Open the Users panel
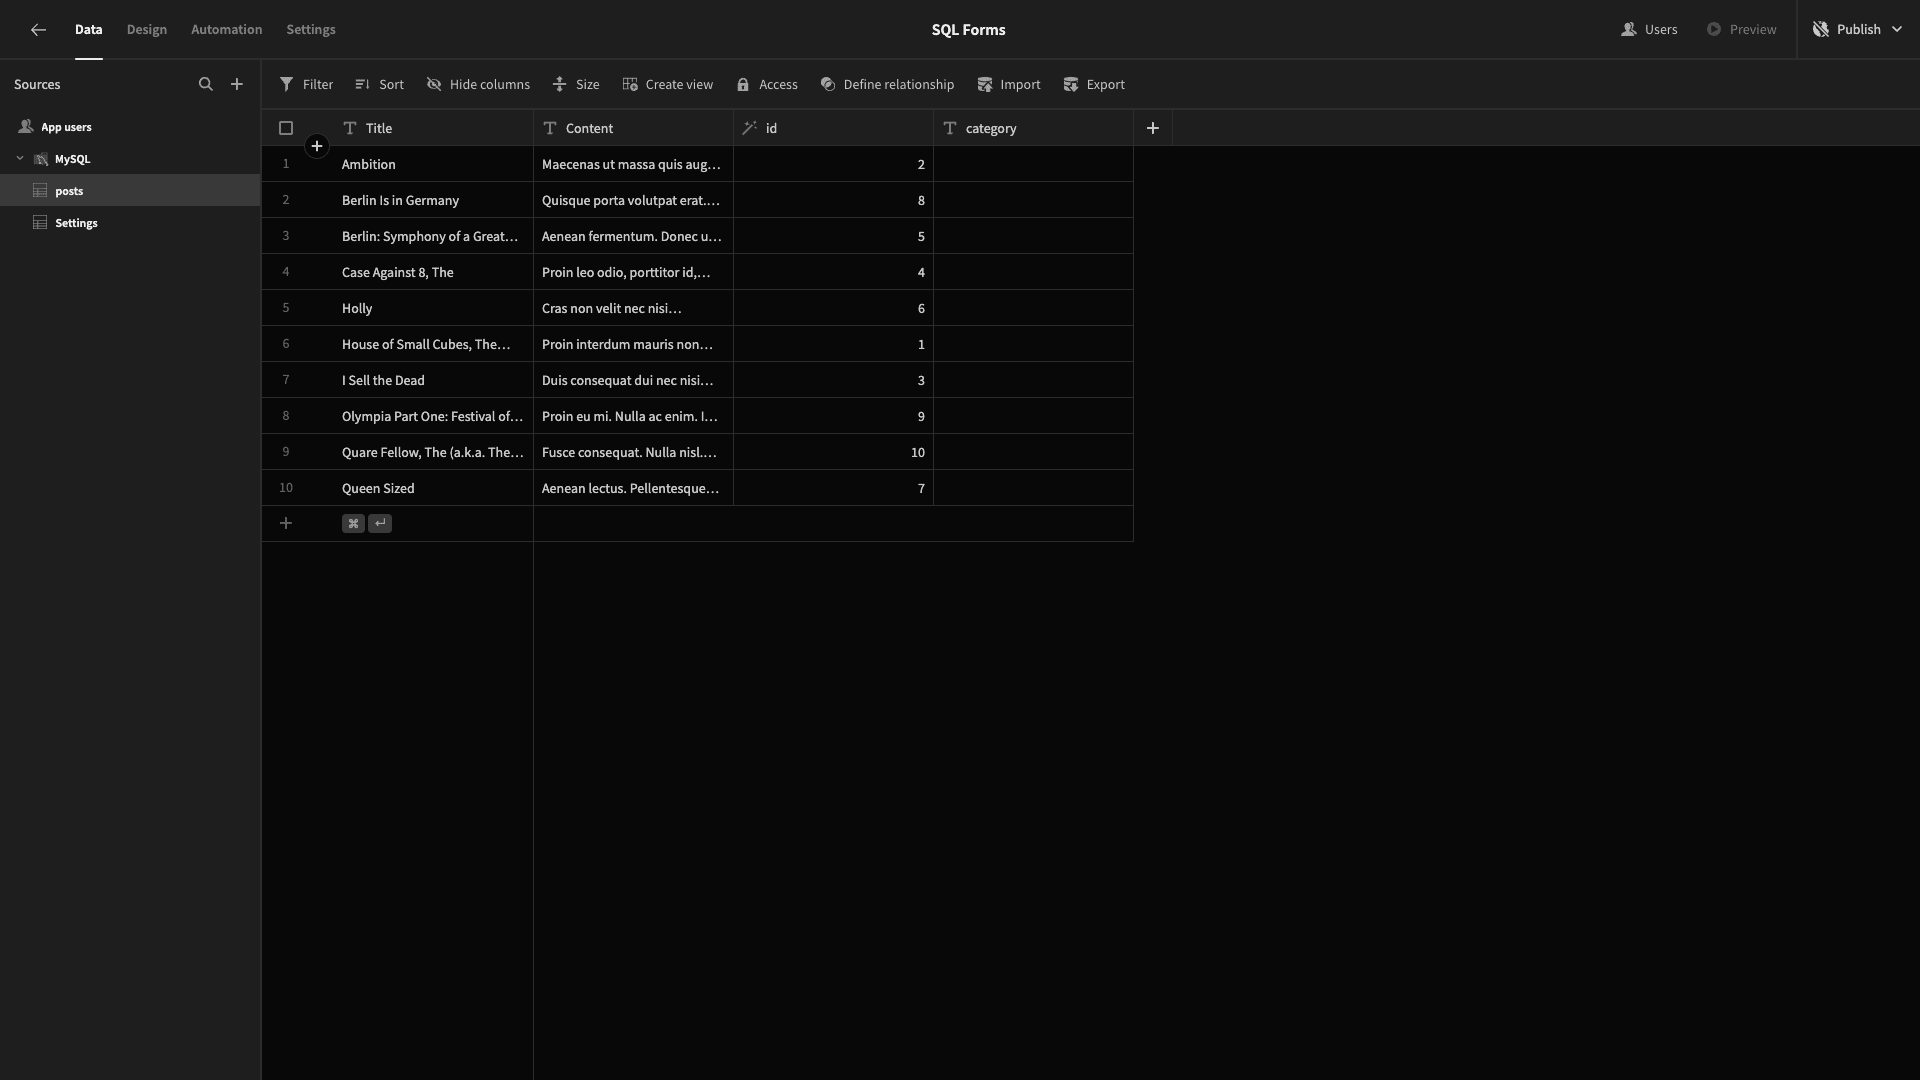Viewport: 1920px width, 1080px height. 1649,30
